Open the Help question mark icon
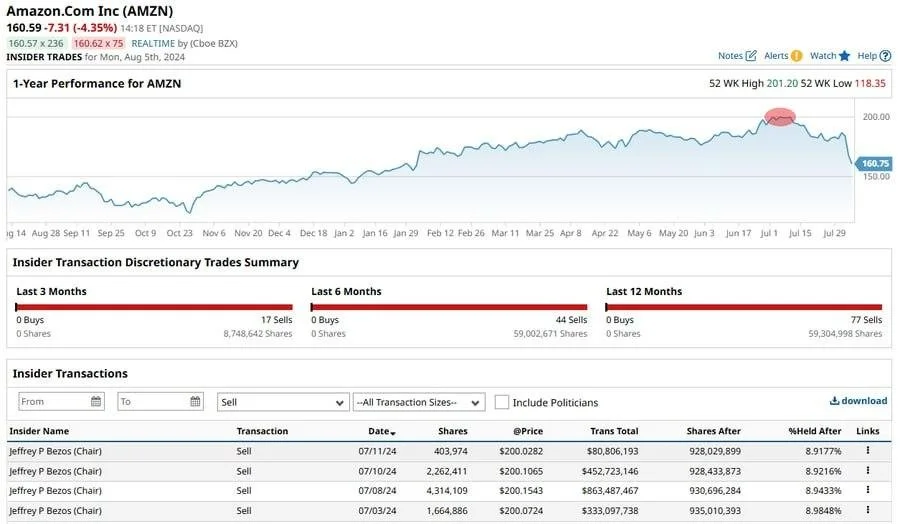Image resolution: width=900 pixels, height=524 pixels. (885, 56)
